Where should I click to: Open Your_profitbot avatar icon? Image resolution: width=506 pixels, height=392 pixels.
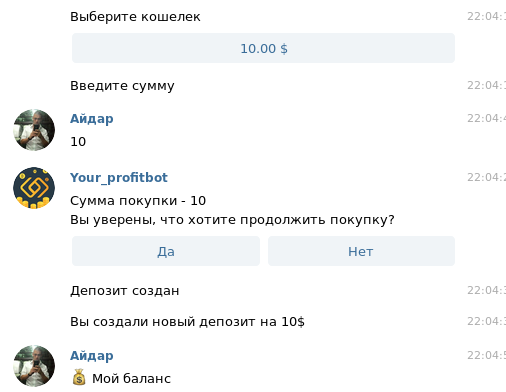34,188
